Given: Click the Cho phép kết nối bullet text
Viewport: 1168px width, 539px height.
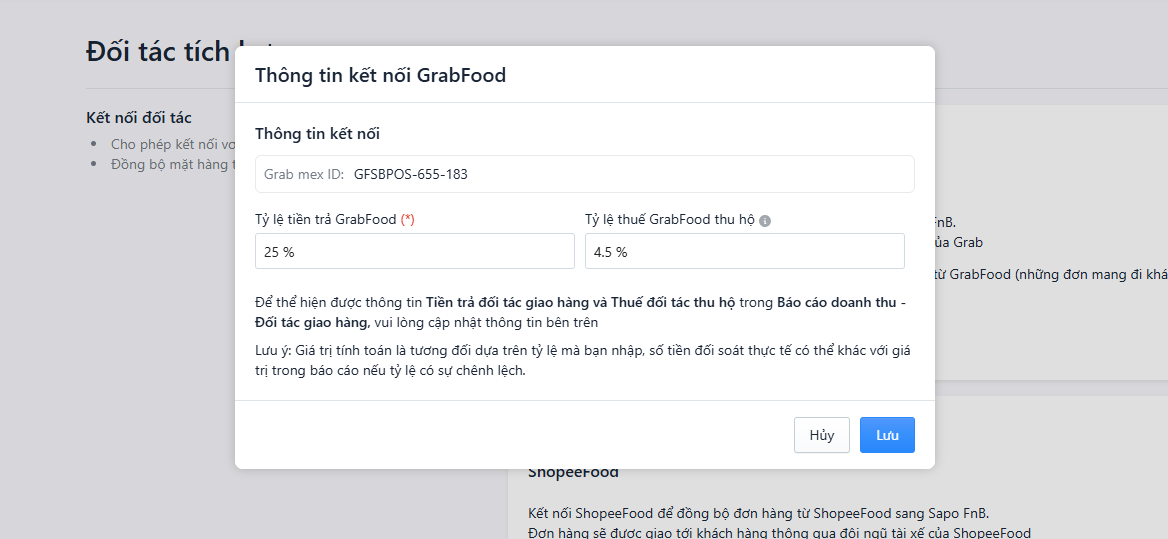Looking at the screenshot, I should [173, 144].
